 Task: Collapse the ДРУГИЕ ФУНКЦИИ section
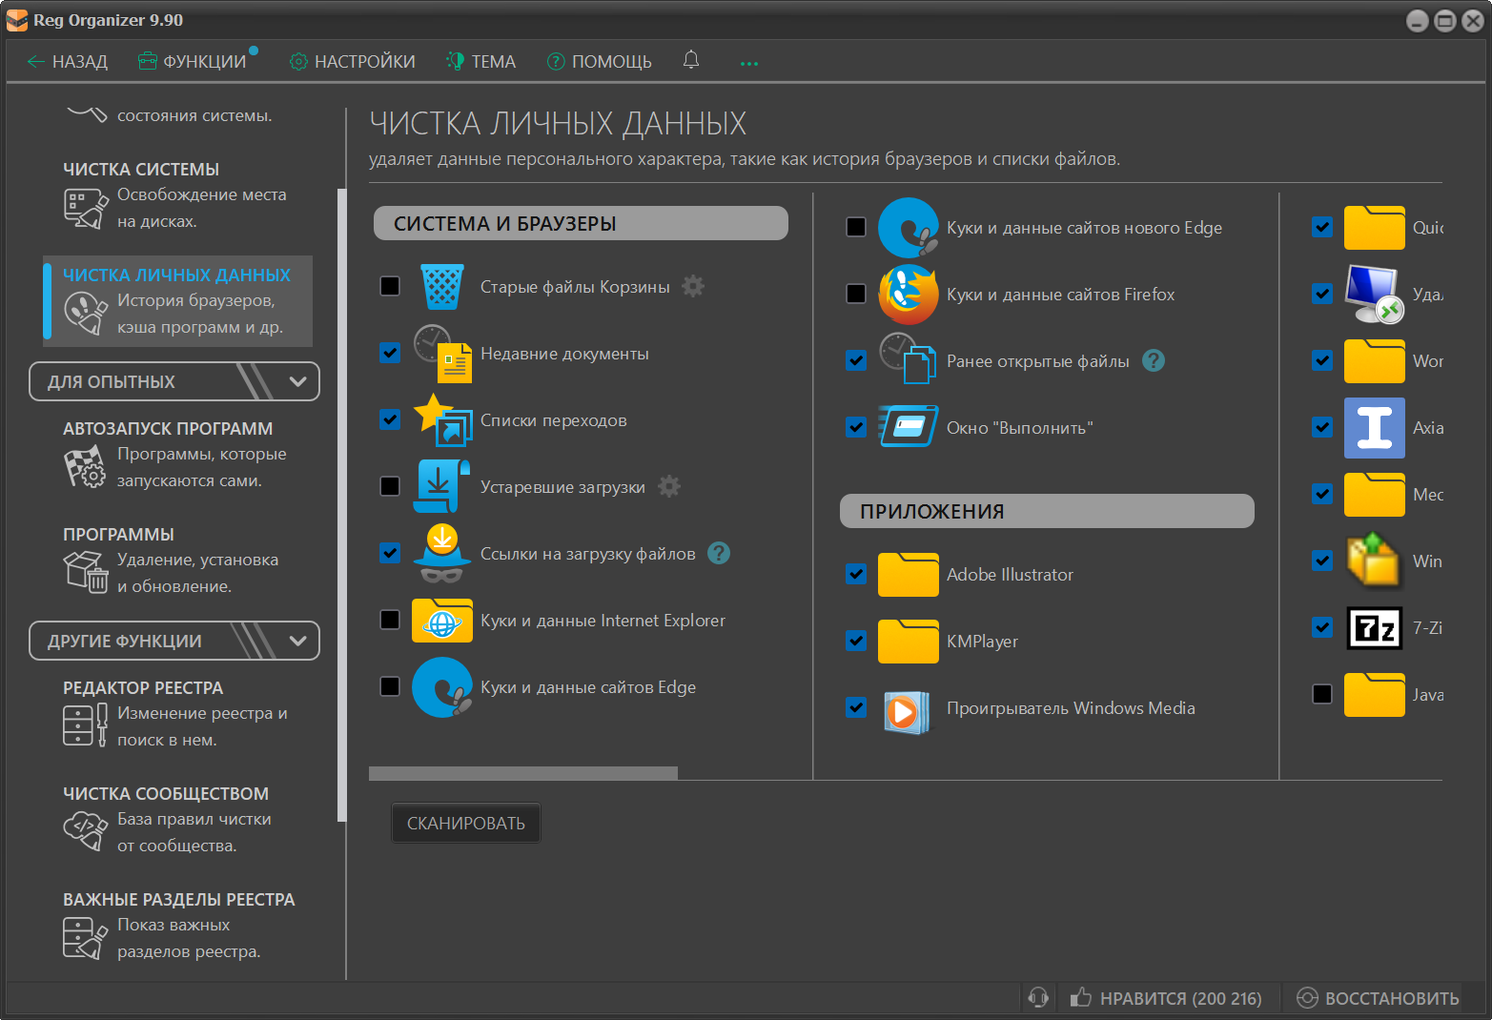point(297,641)
